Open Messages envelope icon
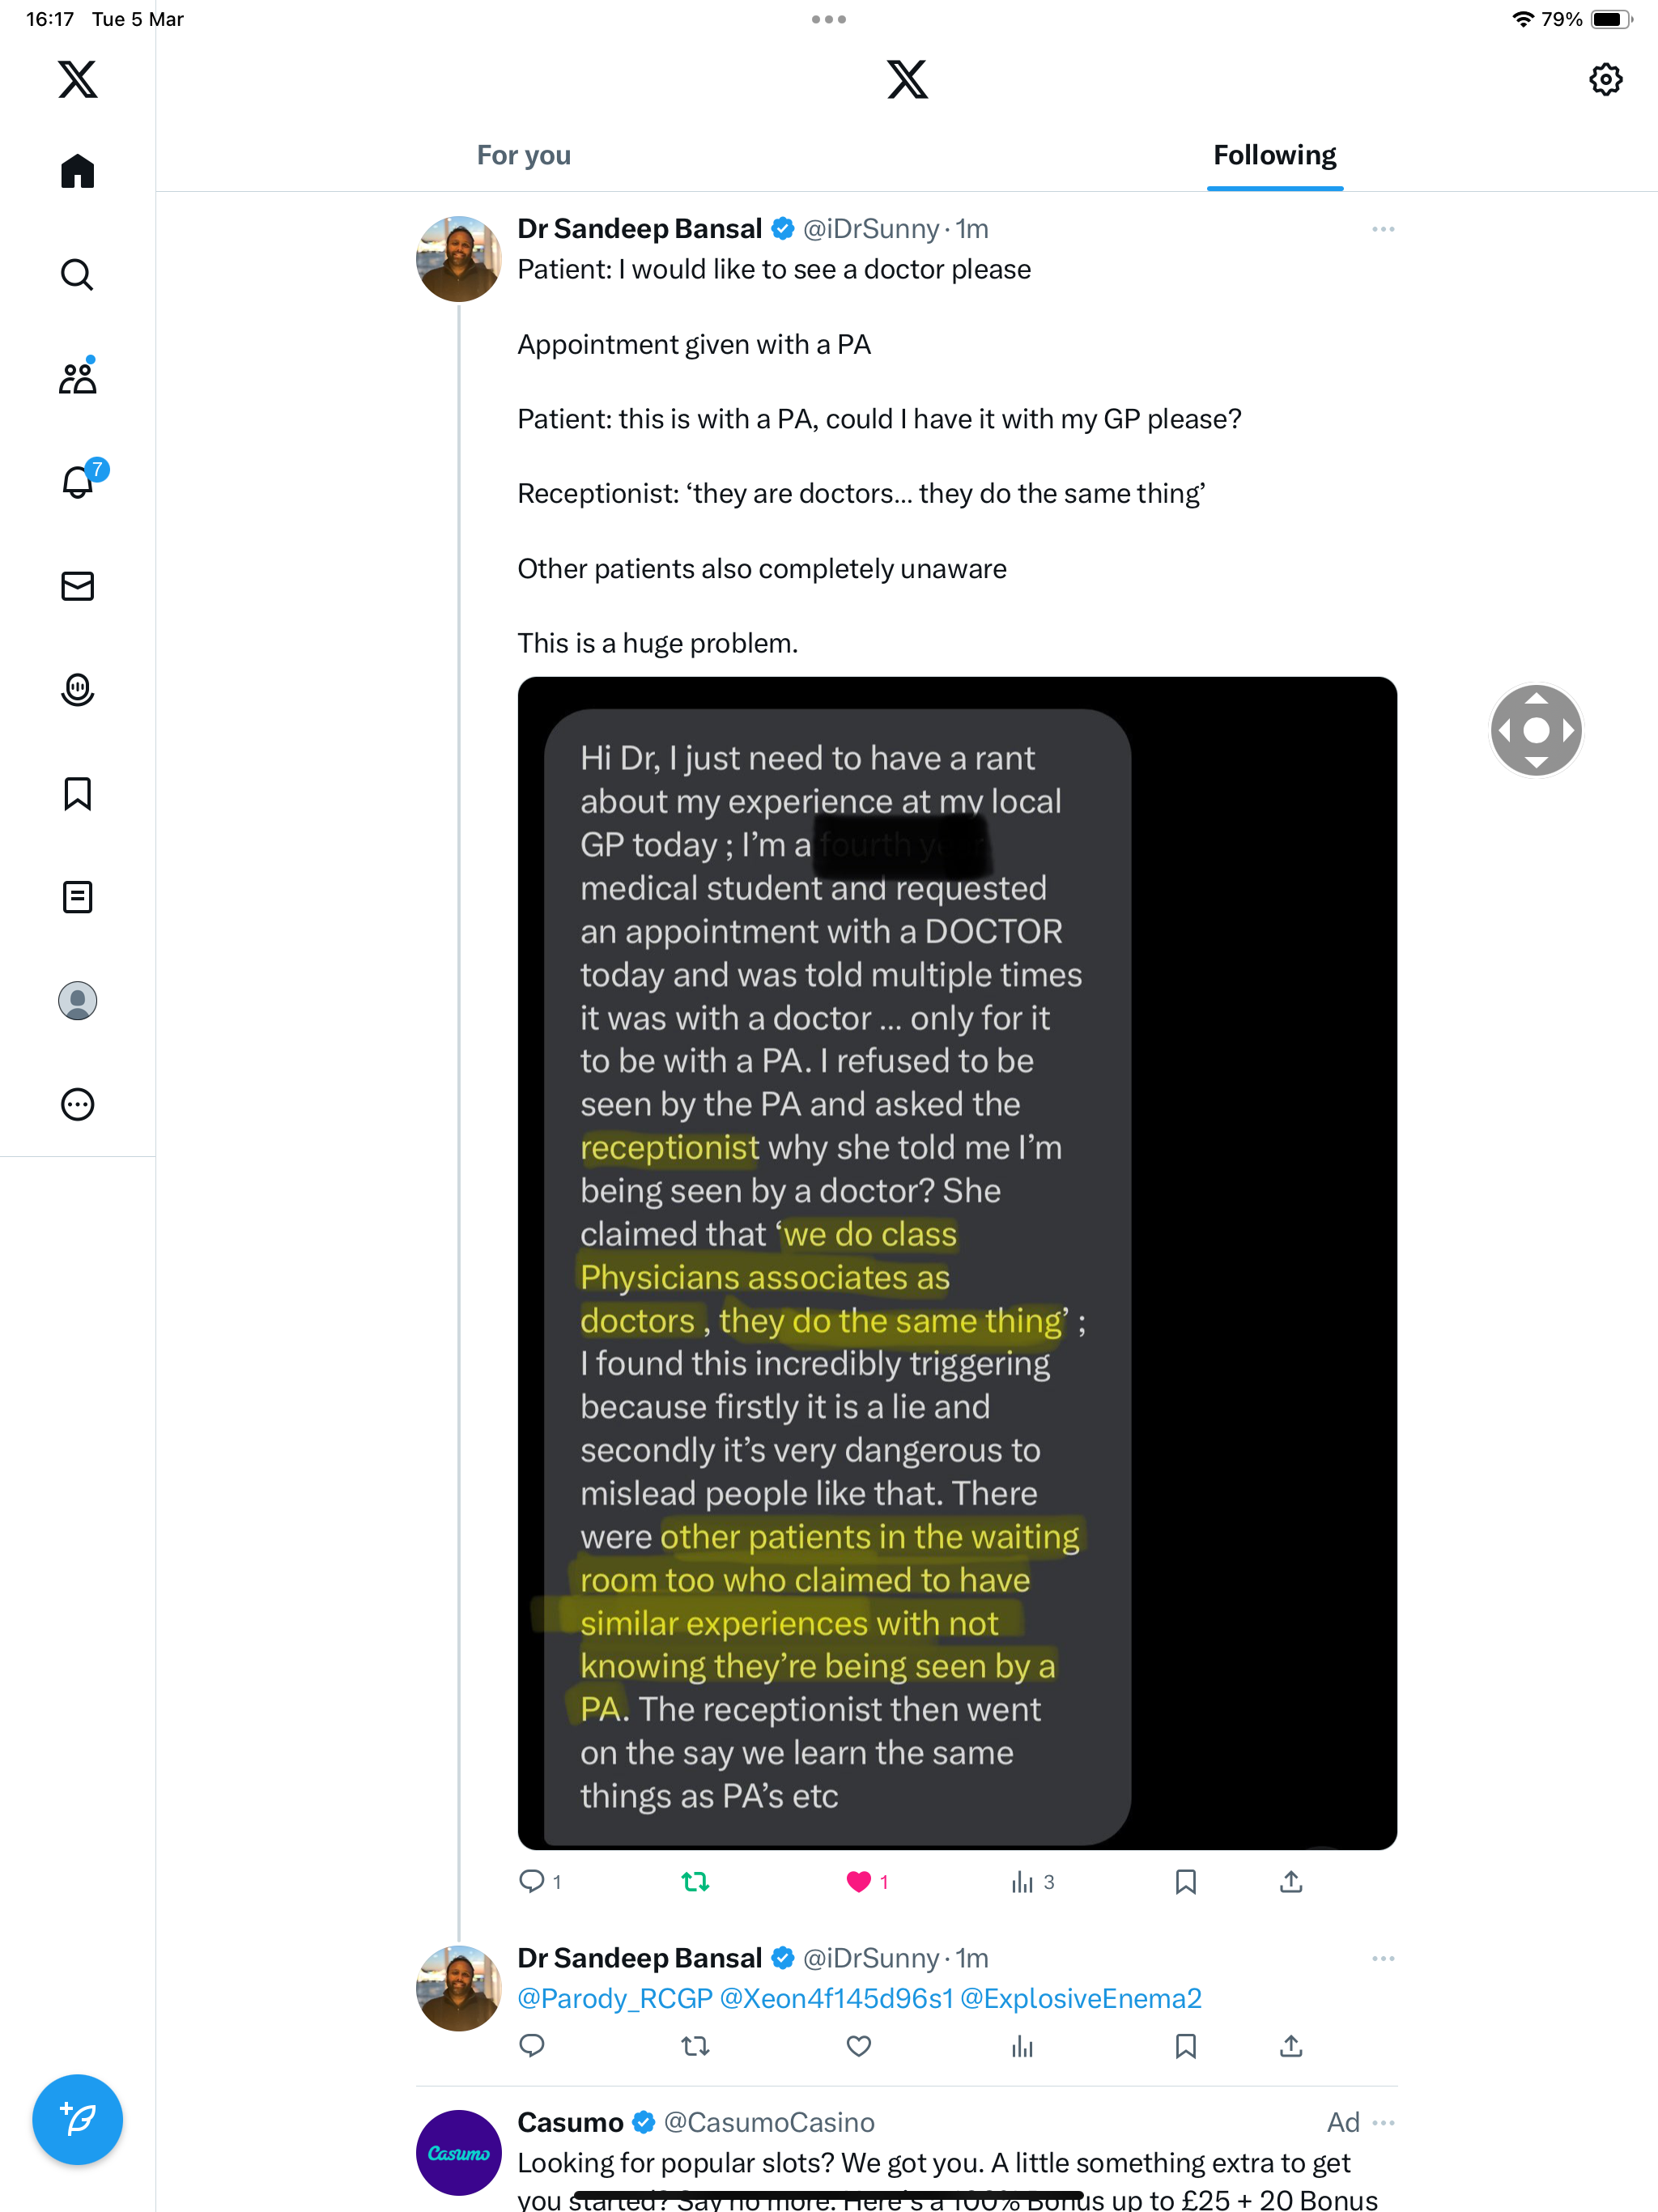The image size is (1658, 2212). coord(77,586)
